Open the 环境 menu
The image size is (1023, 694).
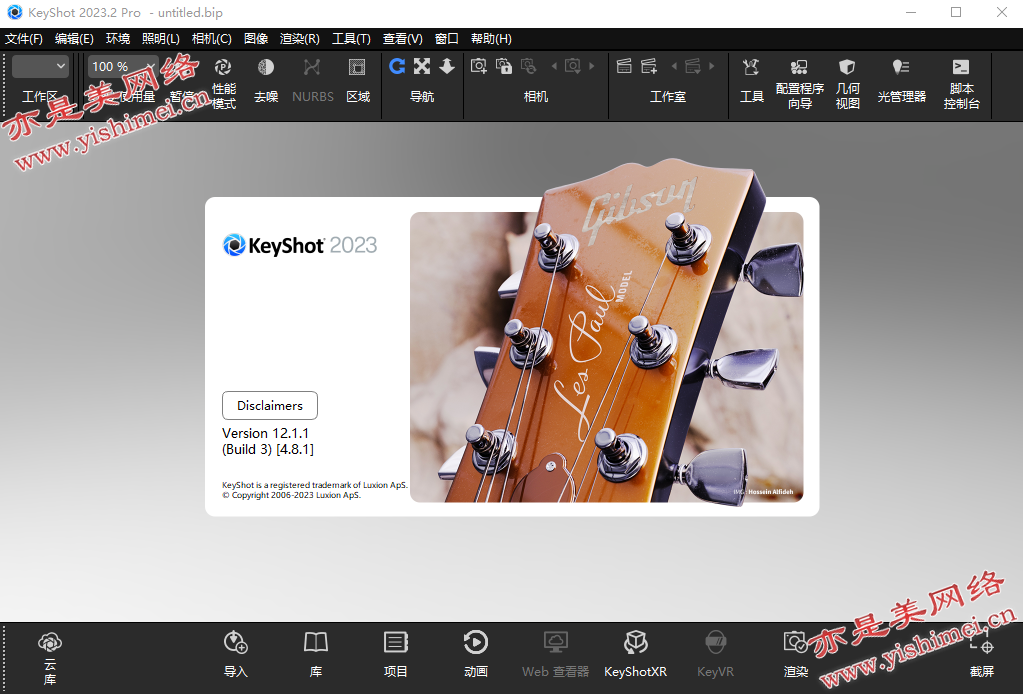pyautogui.click(x=118, y=38)
